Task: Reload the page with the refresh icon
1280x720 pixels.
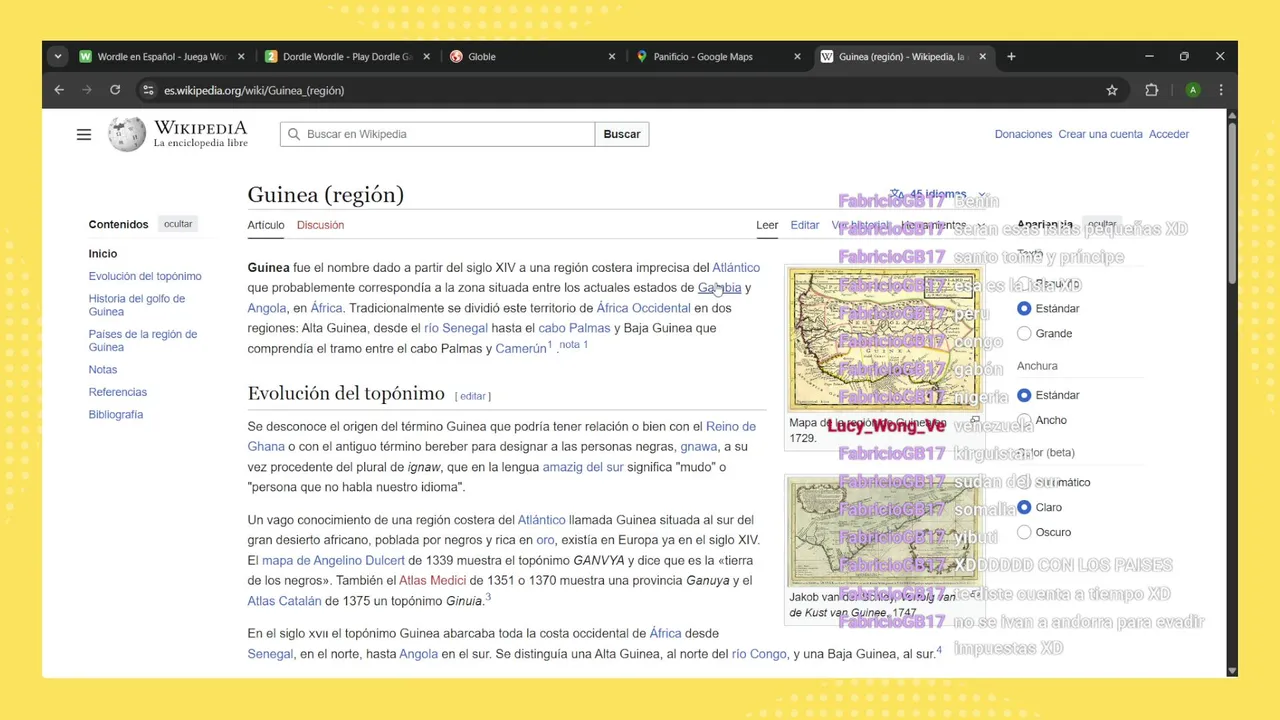Action: tap(115, 90)
